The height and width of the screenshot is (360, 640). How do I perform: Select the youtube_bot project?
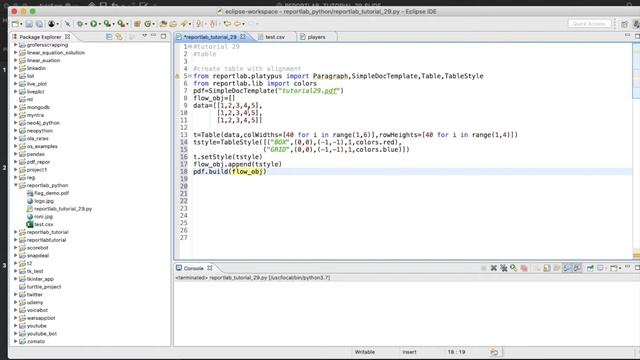pos(42,334)
